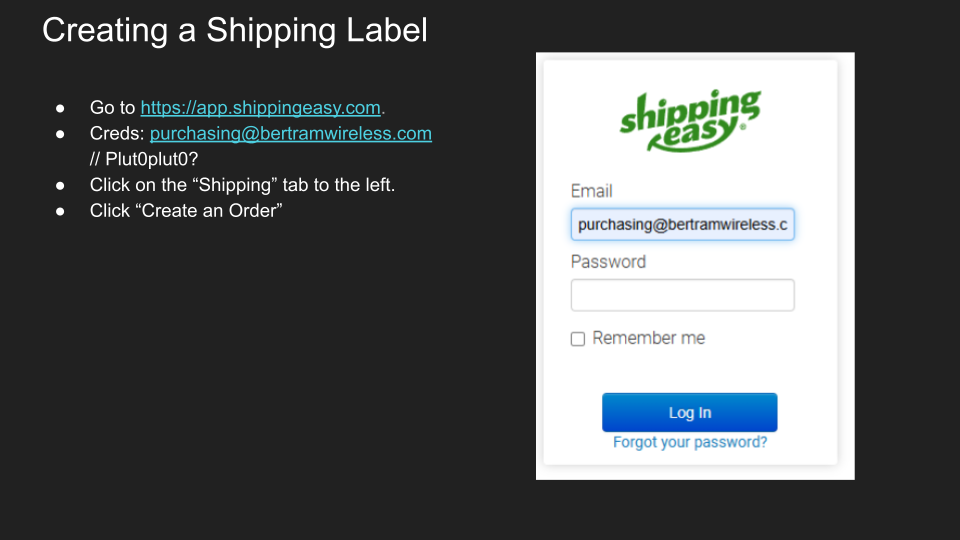This screenshot has height=540, width=960.
Task: Click the Email label above the field
Action: [591, 191]
